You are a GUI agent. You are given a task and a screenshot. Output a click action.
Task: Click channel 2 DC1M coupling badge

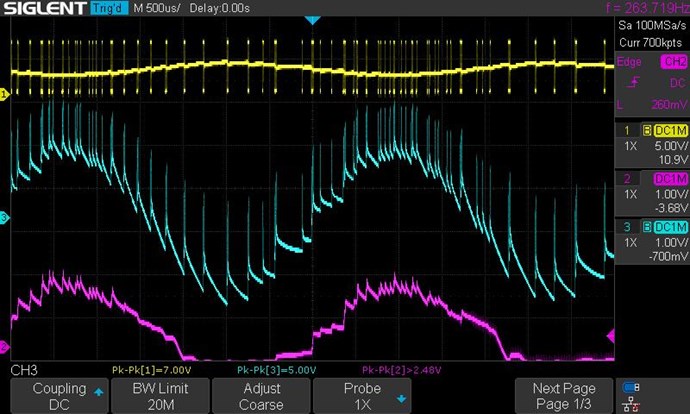[x=671, y=179]
